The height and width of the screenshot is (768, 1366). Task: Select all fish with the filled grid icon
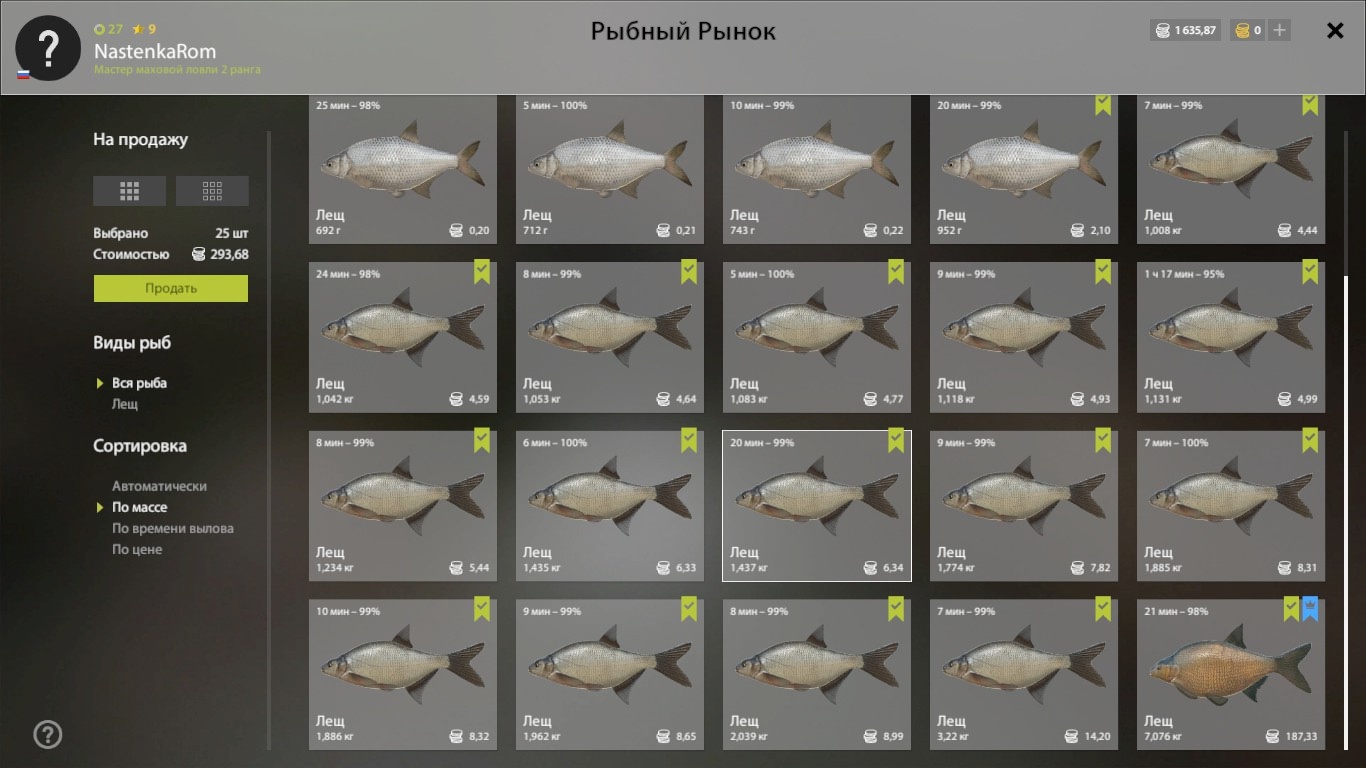[x=130, y=190]
